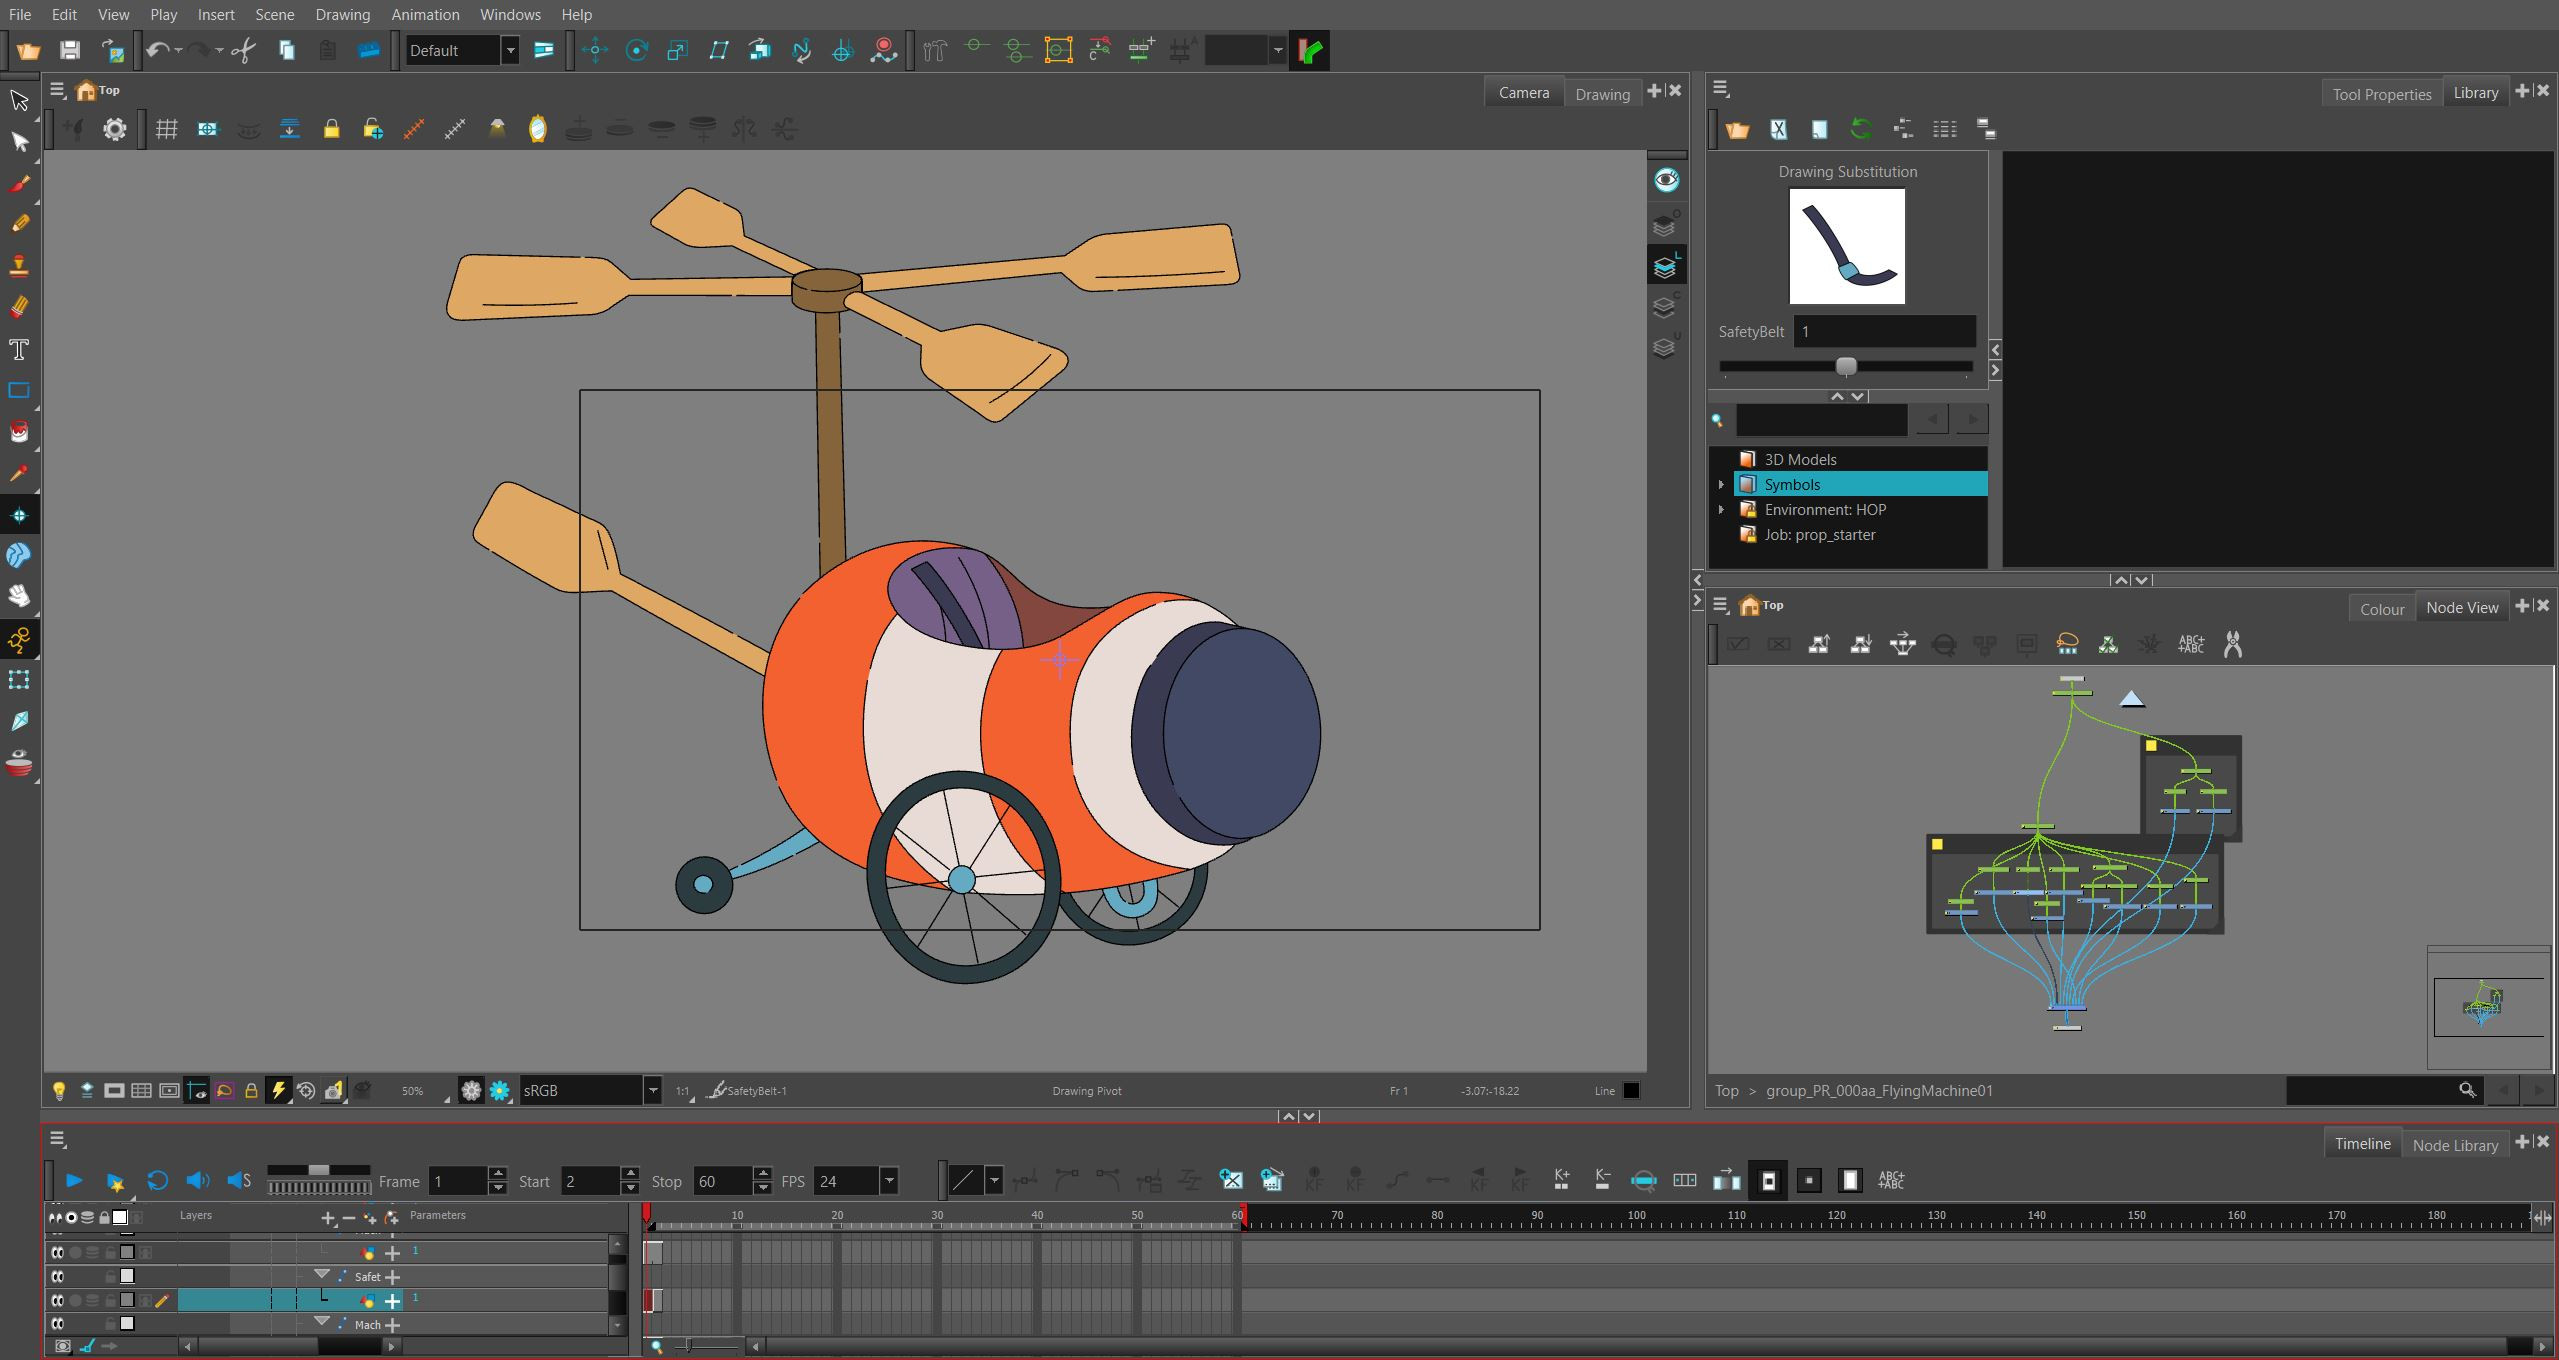Screen dimensions: 2559x1360
Task: Switch to the Drawing tab
Action: 1602,94
